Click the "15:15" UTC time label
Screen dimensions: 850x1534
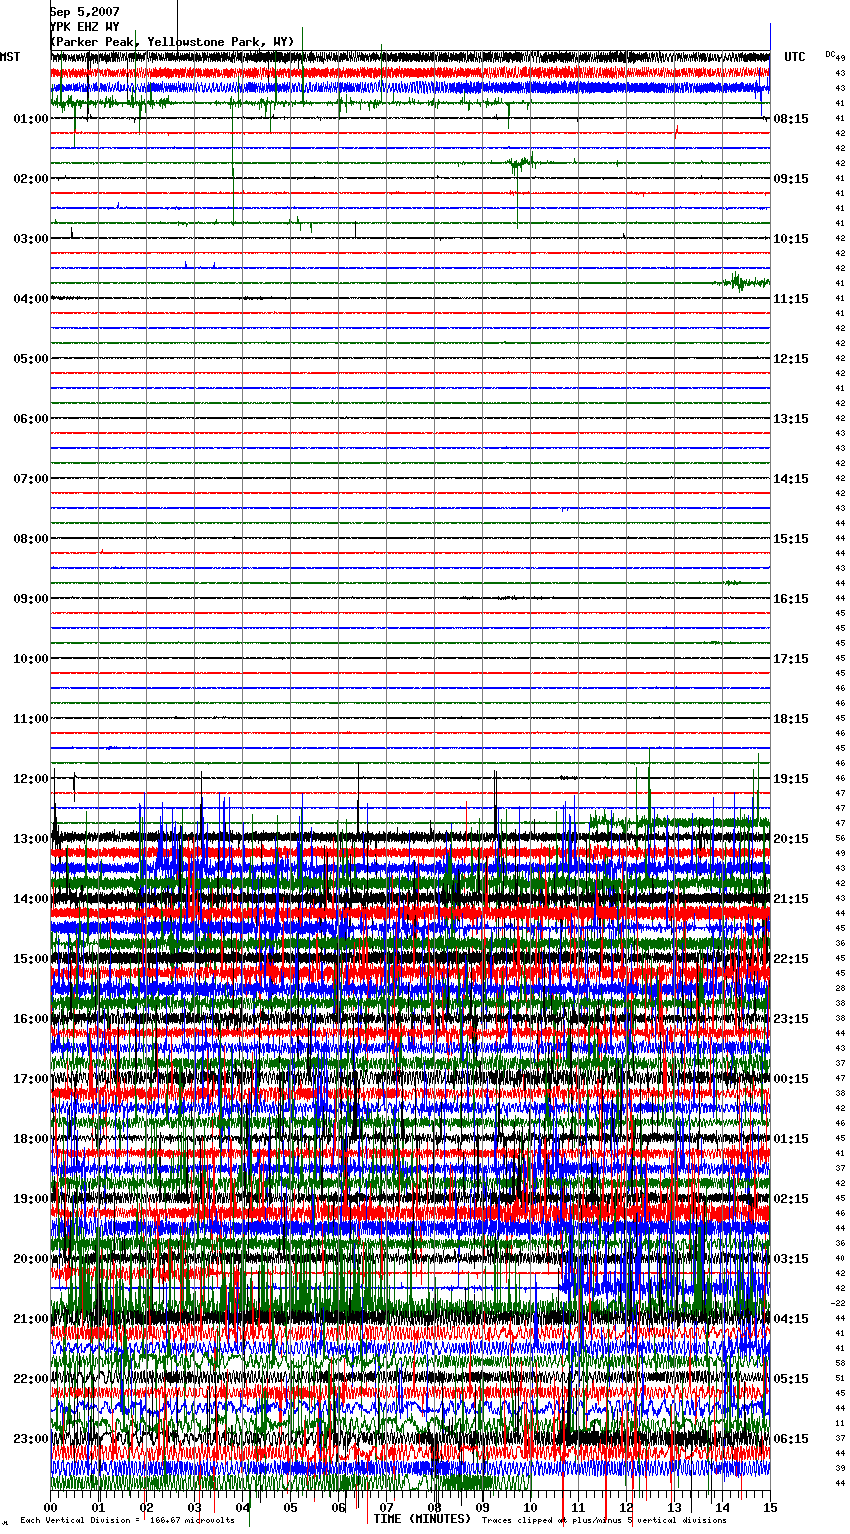pos(791,539)
